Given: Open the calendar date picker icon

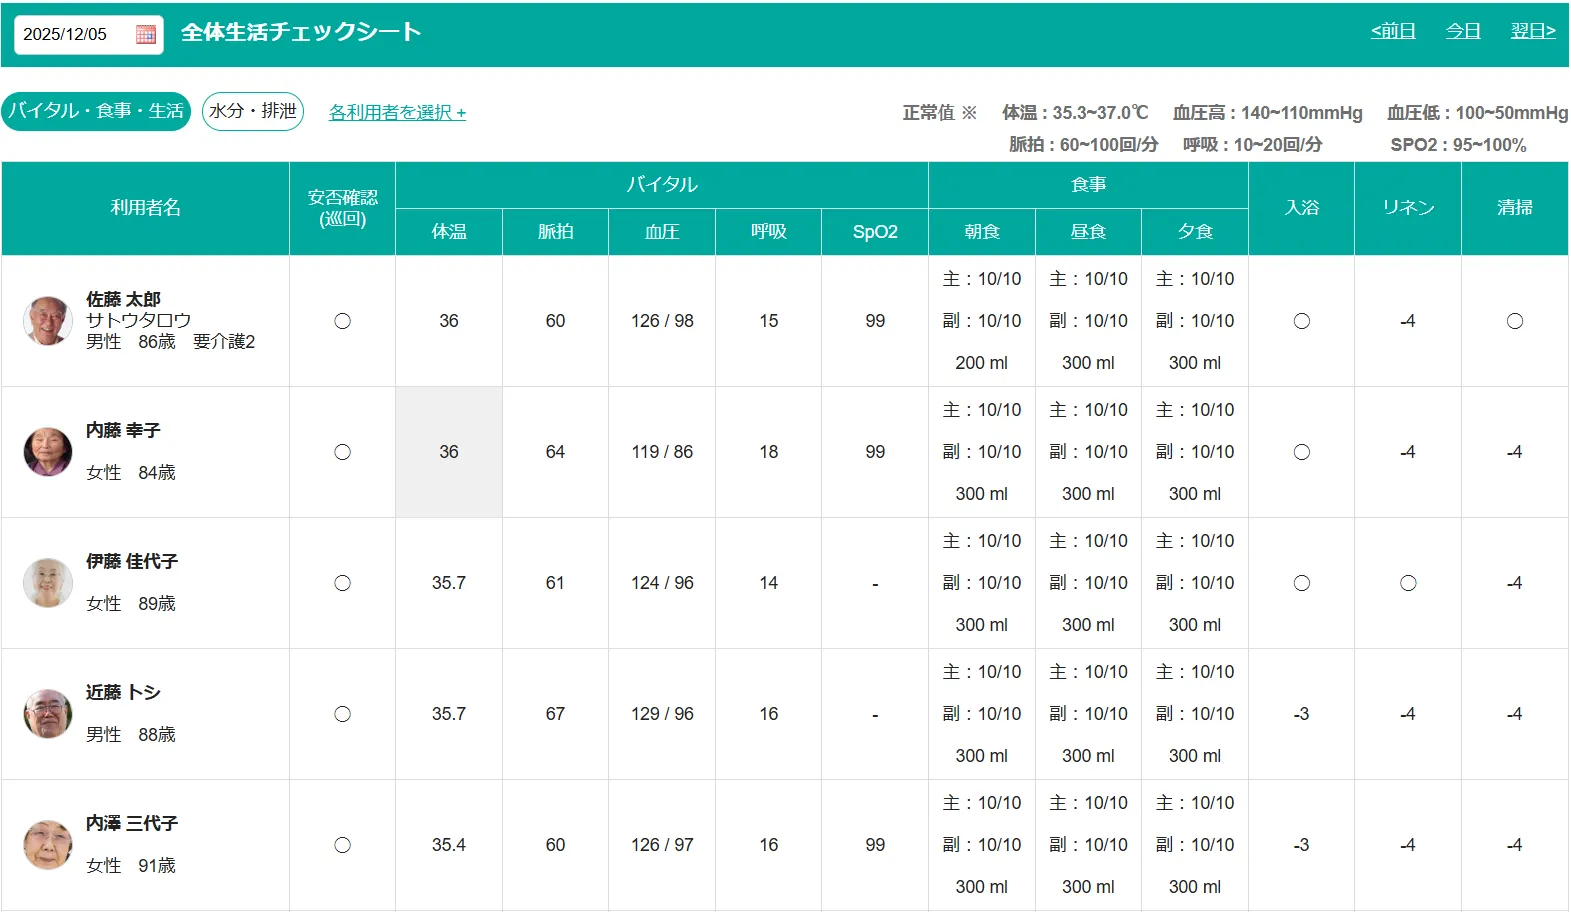Looking at the screenshot, I should point(146,34).
